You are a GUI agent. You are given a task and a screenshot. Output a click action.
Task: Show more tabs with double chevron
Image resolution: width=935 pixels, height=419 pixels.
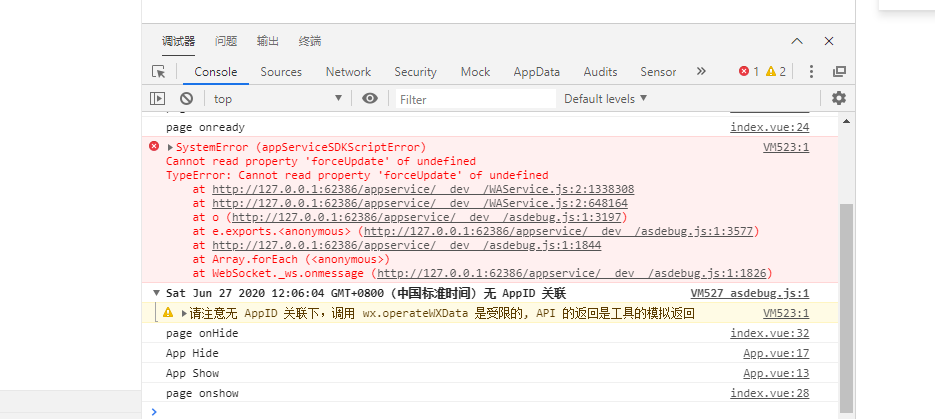(701, 72)
